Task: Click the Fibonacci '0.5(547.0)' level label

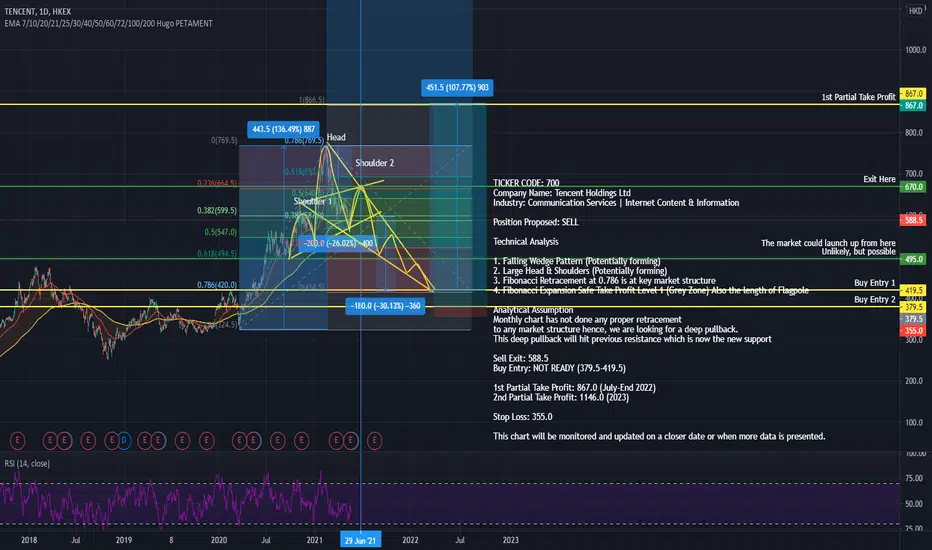Action: pos(221,232)
